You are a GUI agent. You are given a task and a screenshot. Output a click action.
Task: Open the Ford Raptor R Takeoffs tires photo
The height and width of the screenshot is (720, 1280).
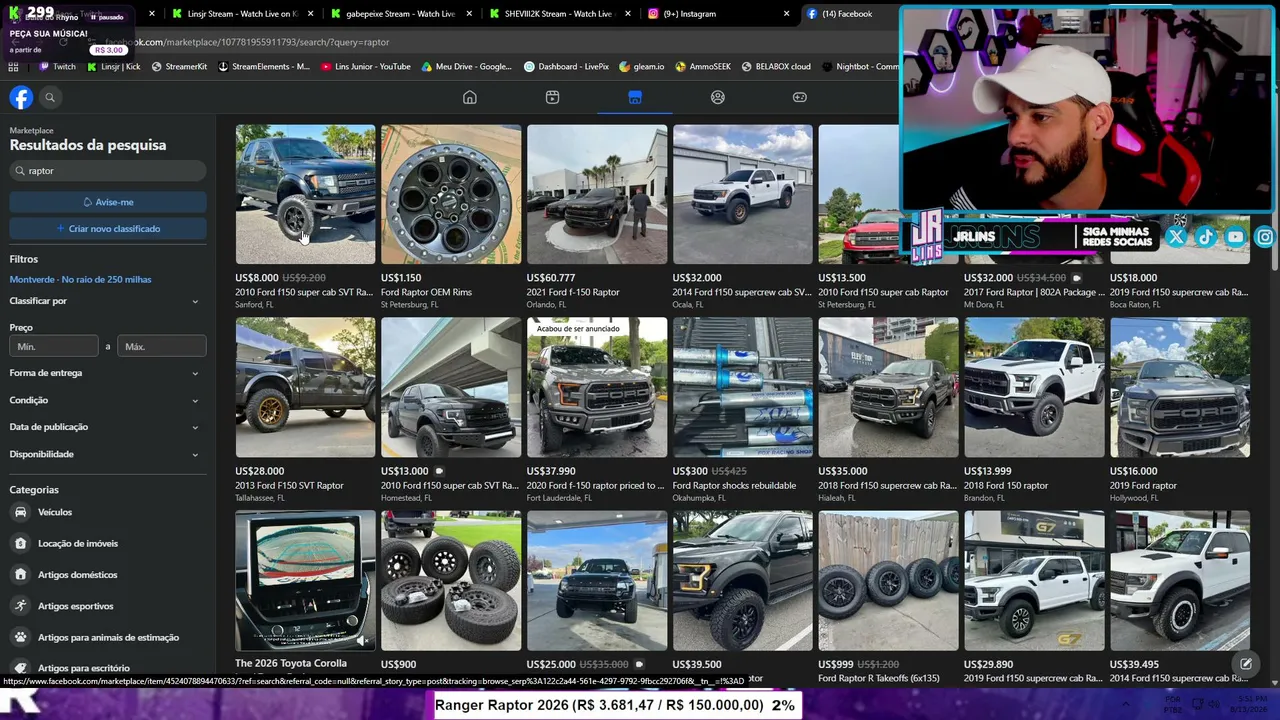(x=888, y=580)
